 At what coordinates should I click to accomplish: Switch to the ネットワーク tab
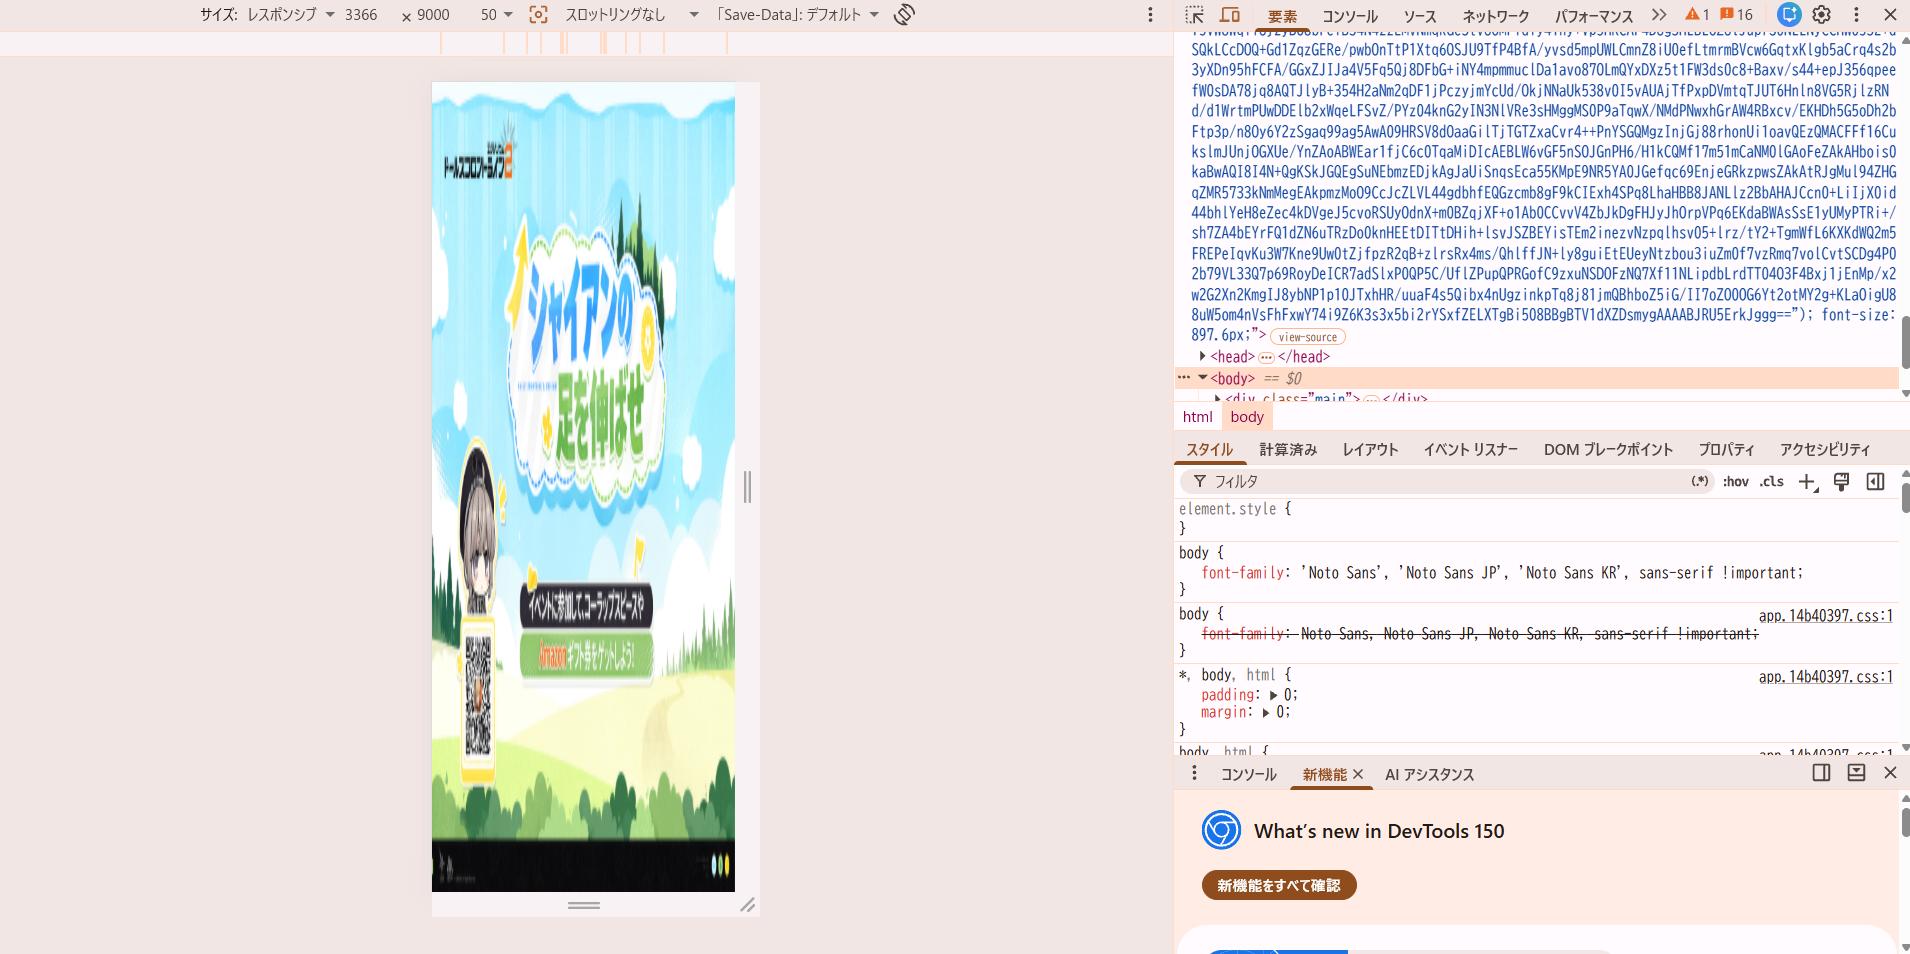[1496, 16]
